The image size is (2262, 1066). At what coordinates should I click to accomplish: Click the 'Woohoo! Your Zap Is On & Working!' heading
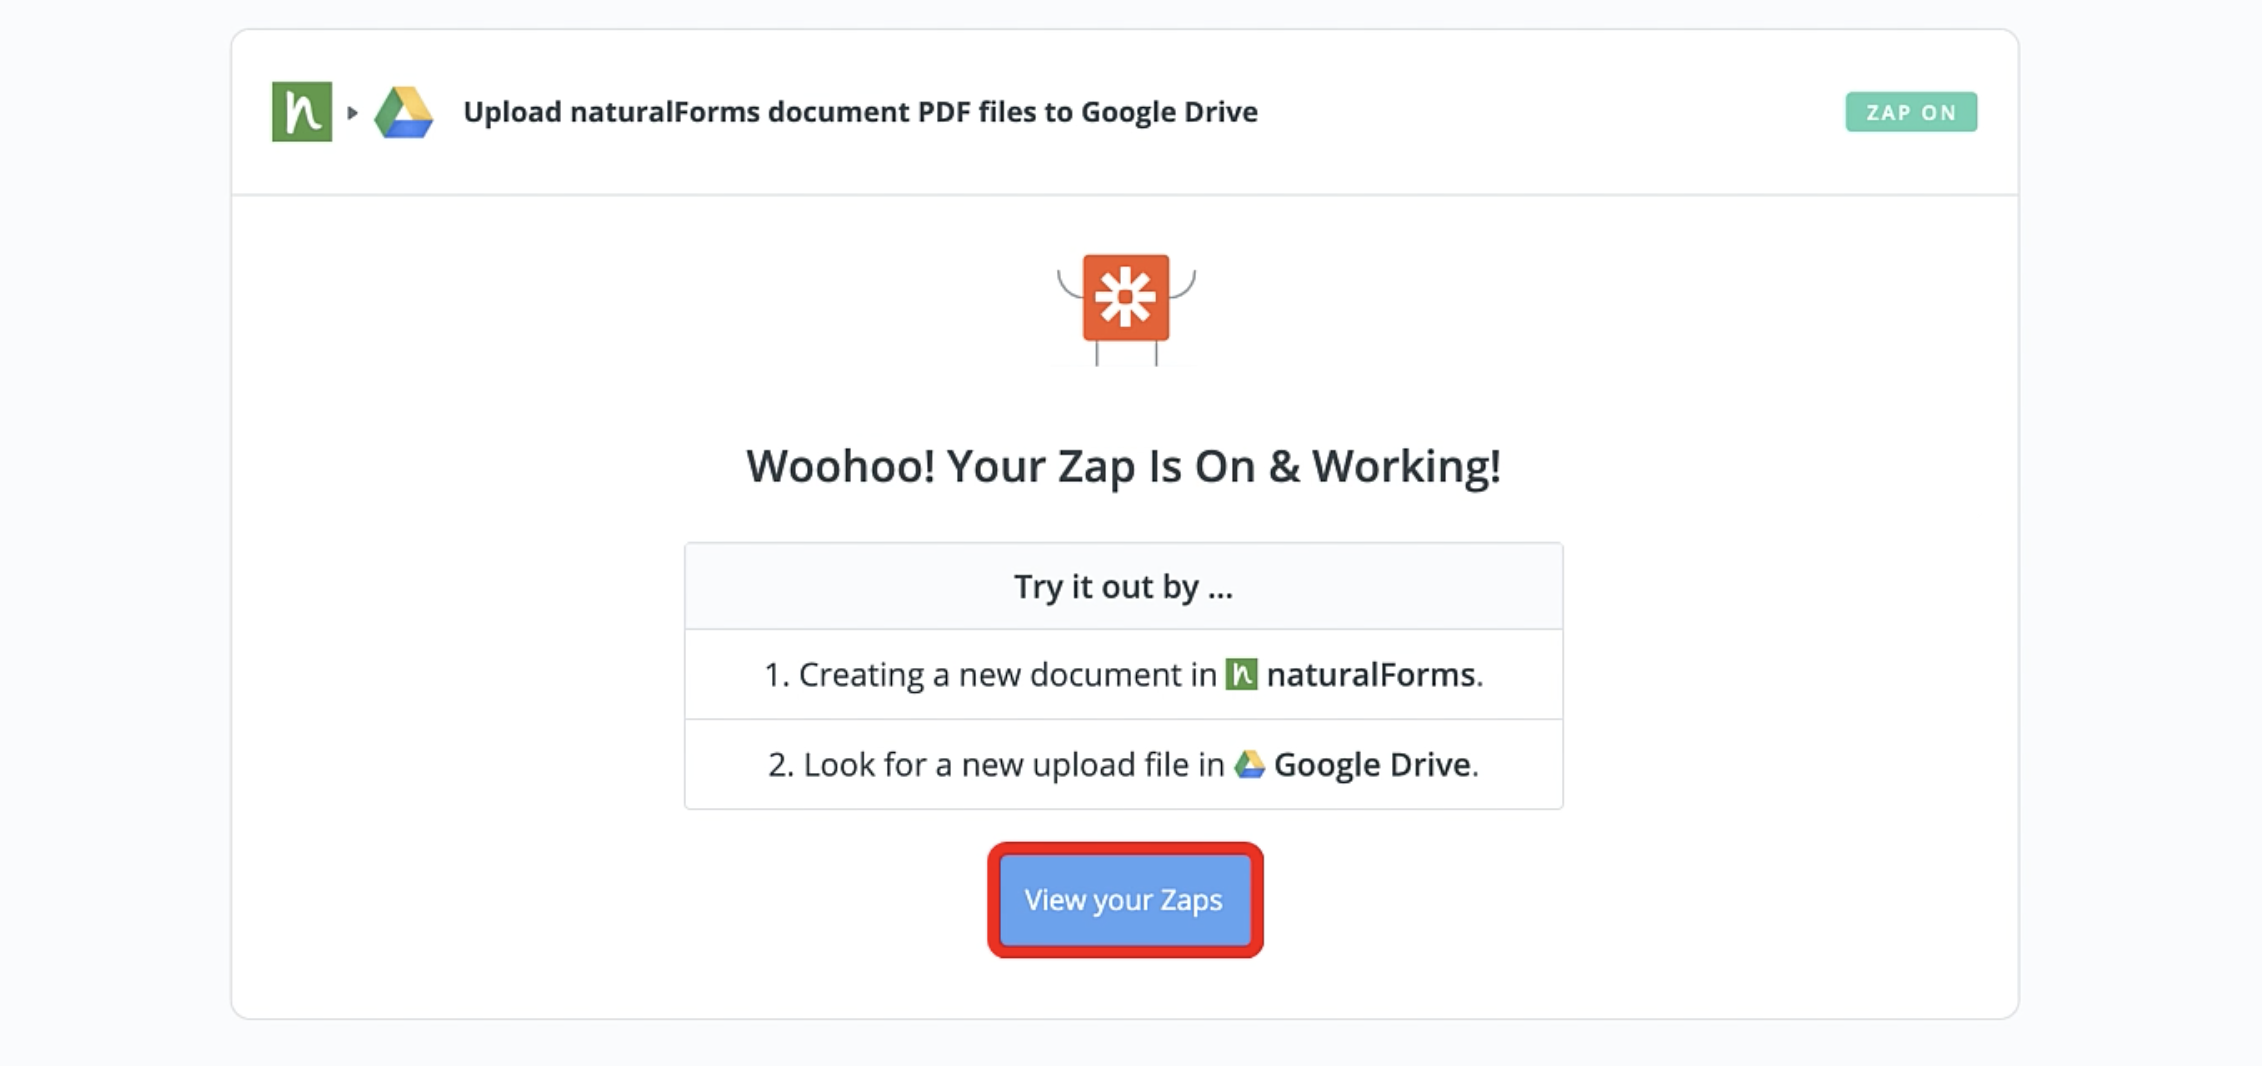(x=1124, y=467)
